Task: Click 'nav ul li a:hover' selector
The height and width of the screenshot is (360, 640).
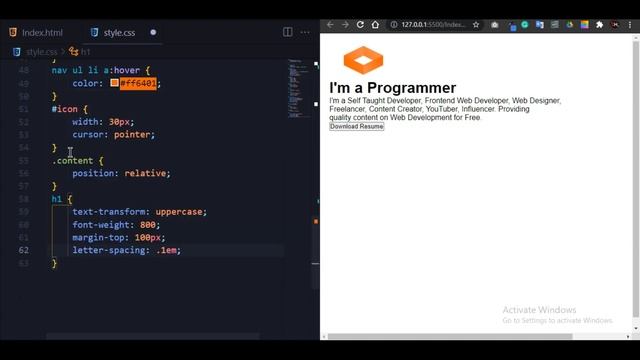Action: click(96, 70)
